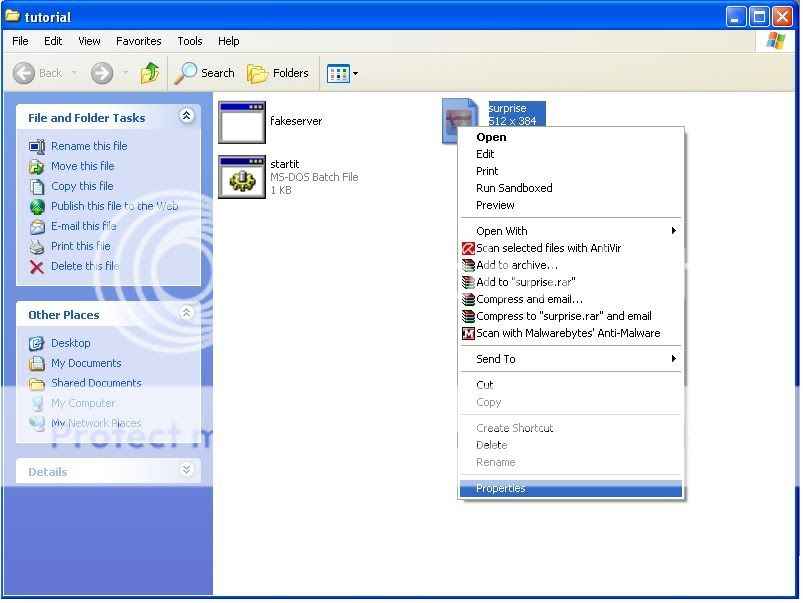Open Forward history dropdown arrow
Viewport: 803px width, 603px height.
(126, 73)
